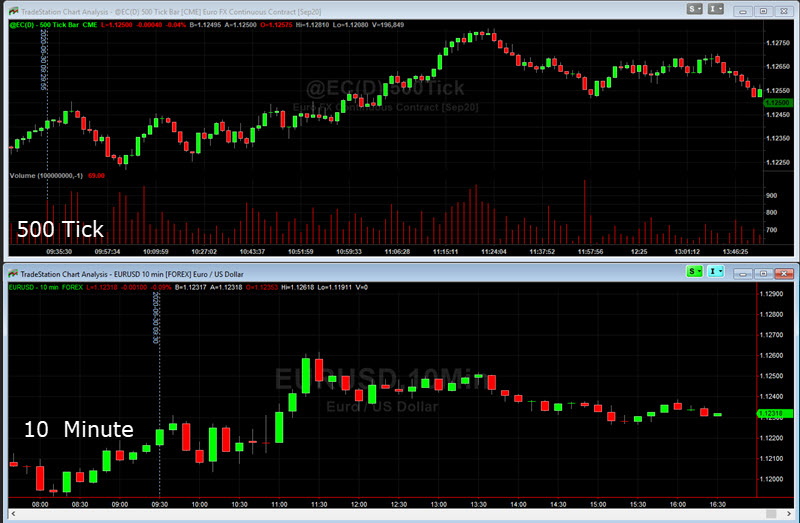Maximize the @EC(D) 500 Tick chart window

(x=764, y=11)
